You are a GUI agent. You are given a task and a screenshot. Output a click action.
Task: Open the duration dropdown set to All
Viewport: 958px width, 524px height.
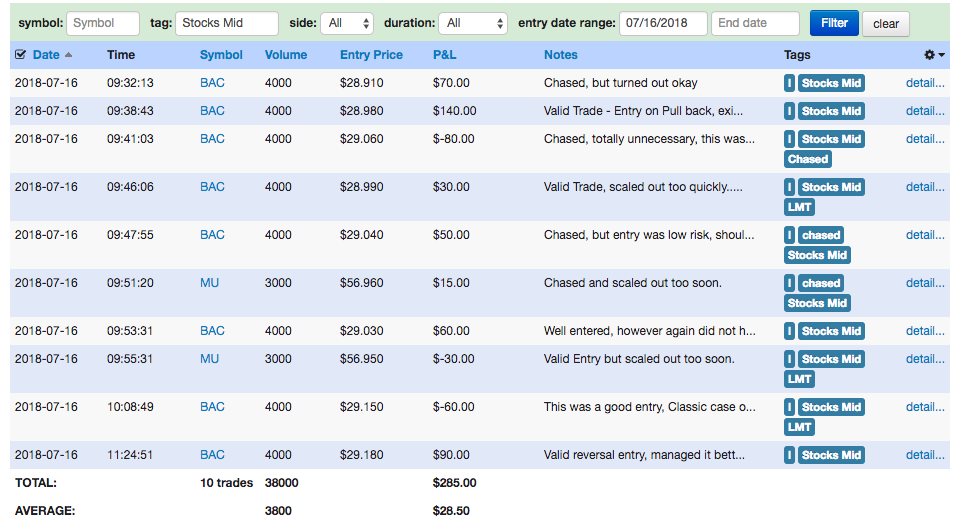pyautogui.click(x=473, y=23)
